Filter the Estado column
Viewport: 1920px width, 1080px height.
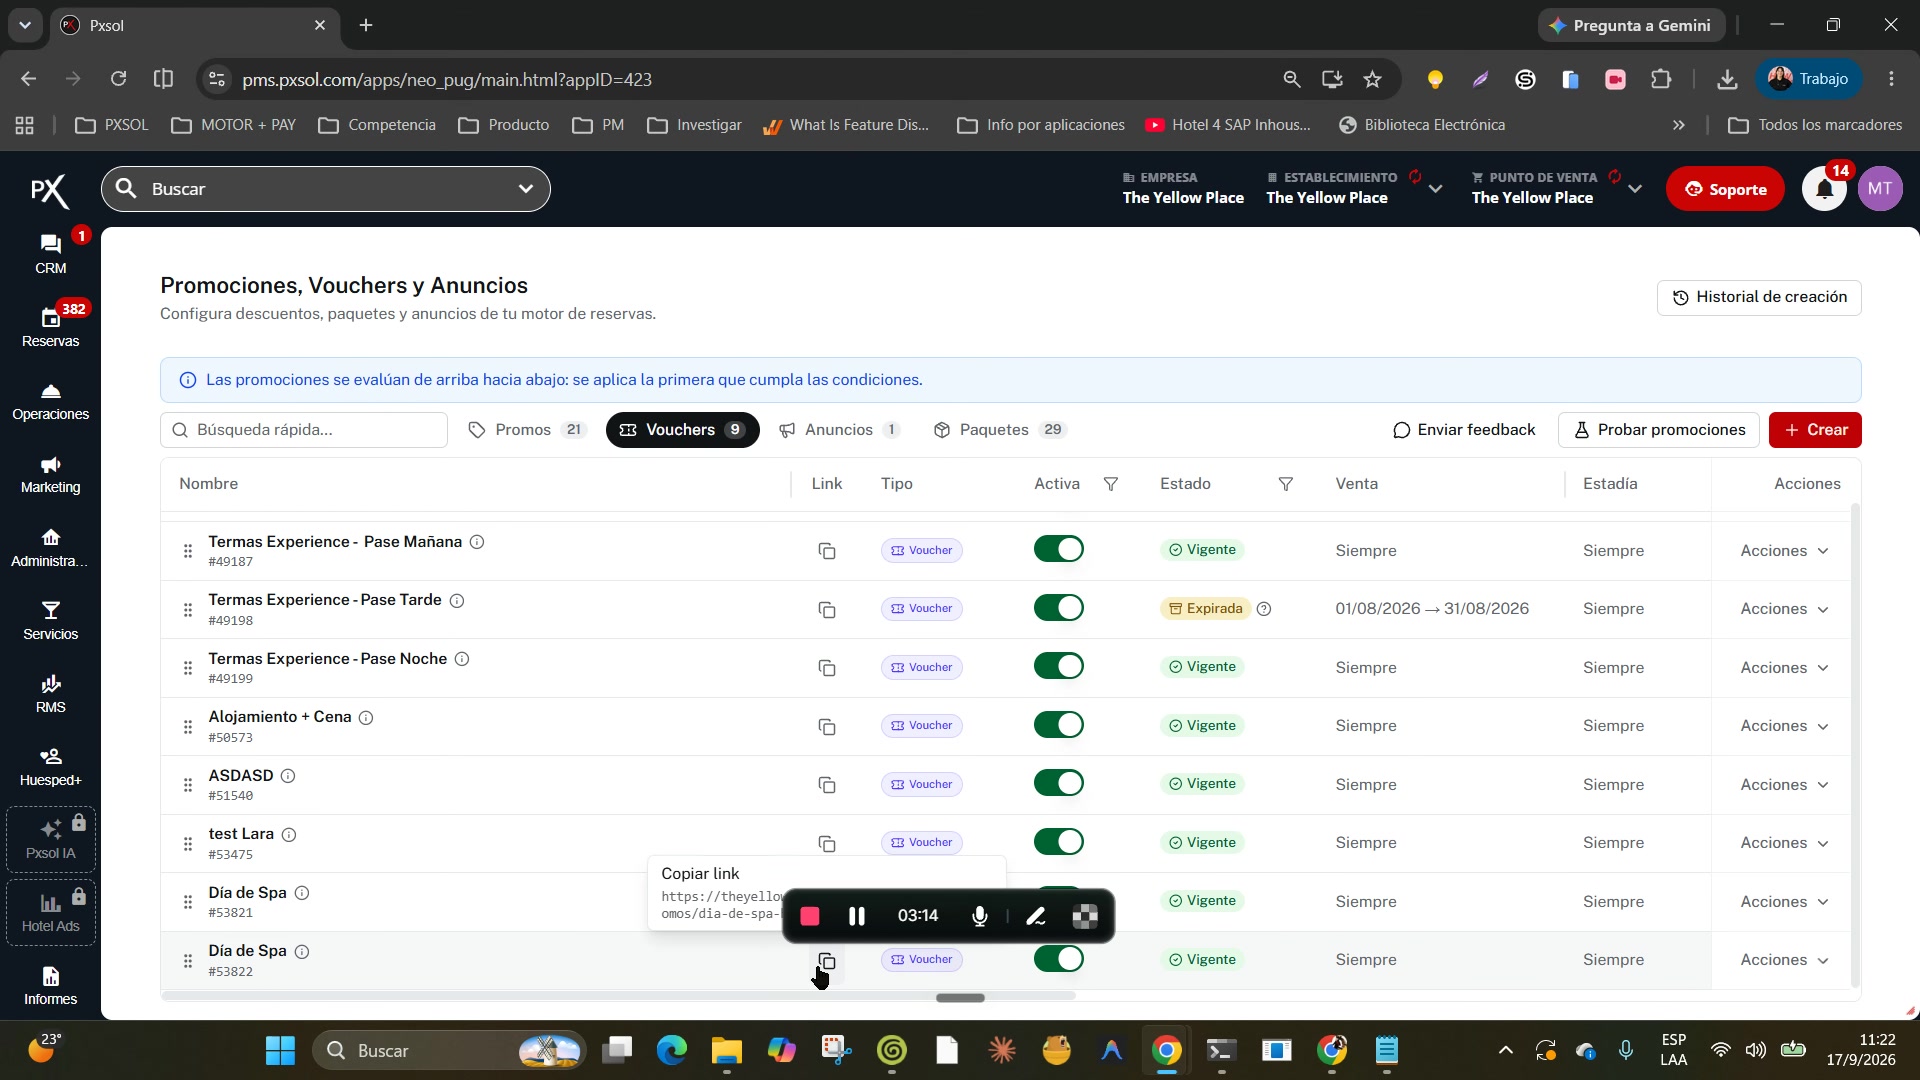1286,484
